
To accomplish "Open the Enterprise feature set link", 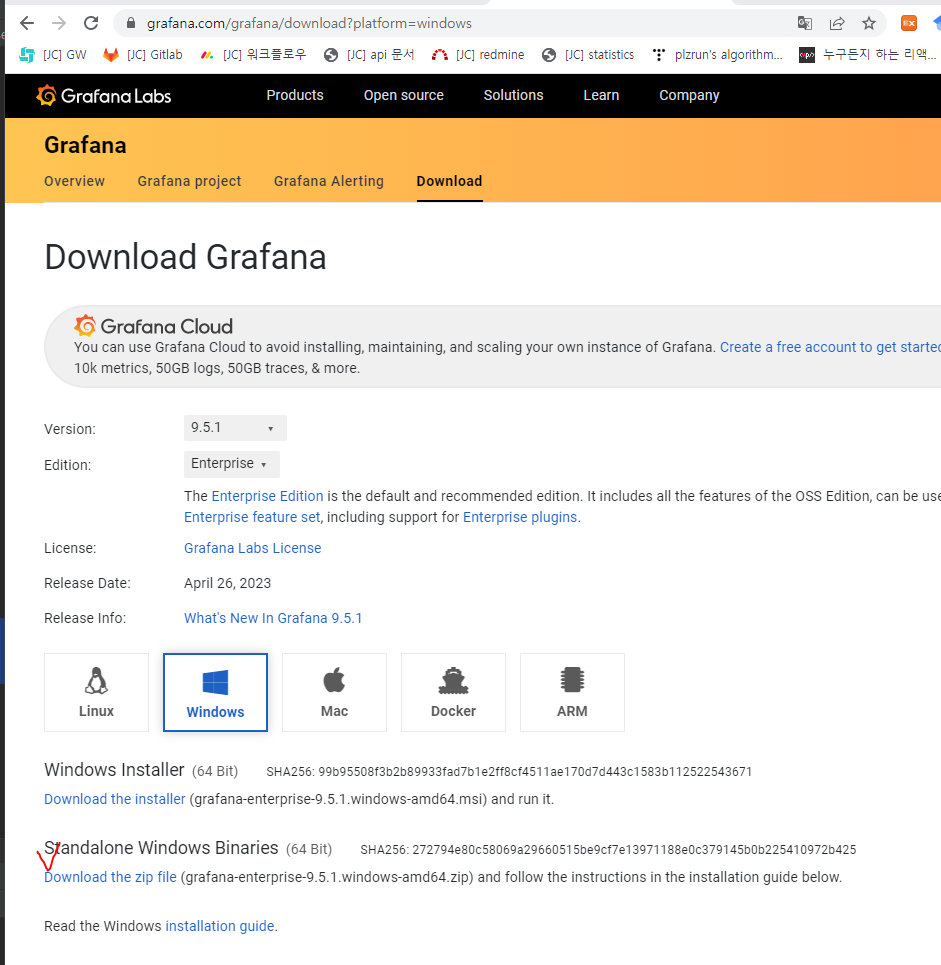I will pyautogui.click(x=252, y=517).
